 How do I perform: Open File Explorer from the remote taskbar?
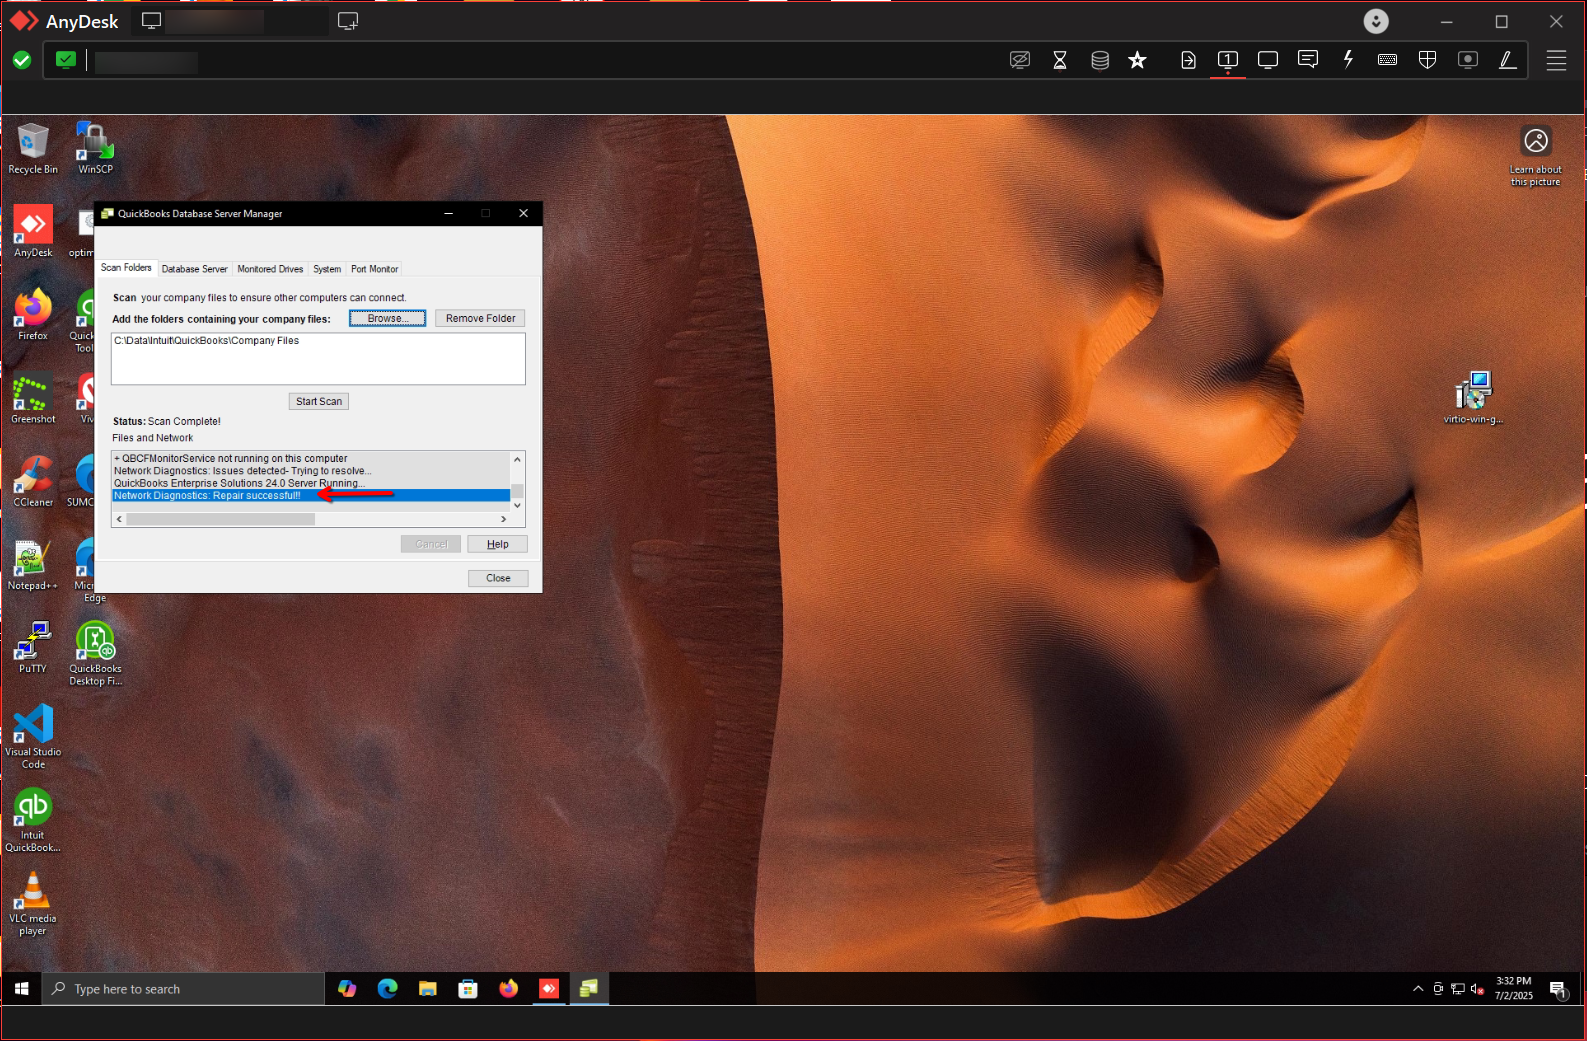coord(428,989)
